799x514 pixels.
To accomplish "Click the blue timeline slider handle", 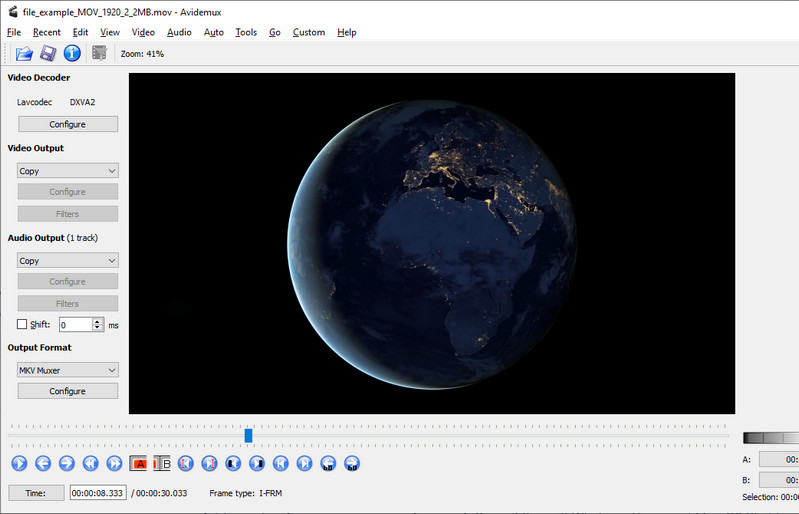I will tap(248, 435).
